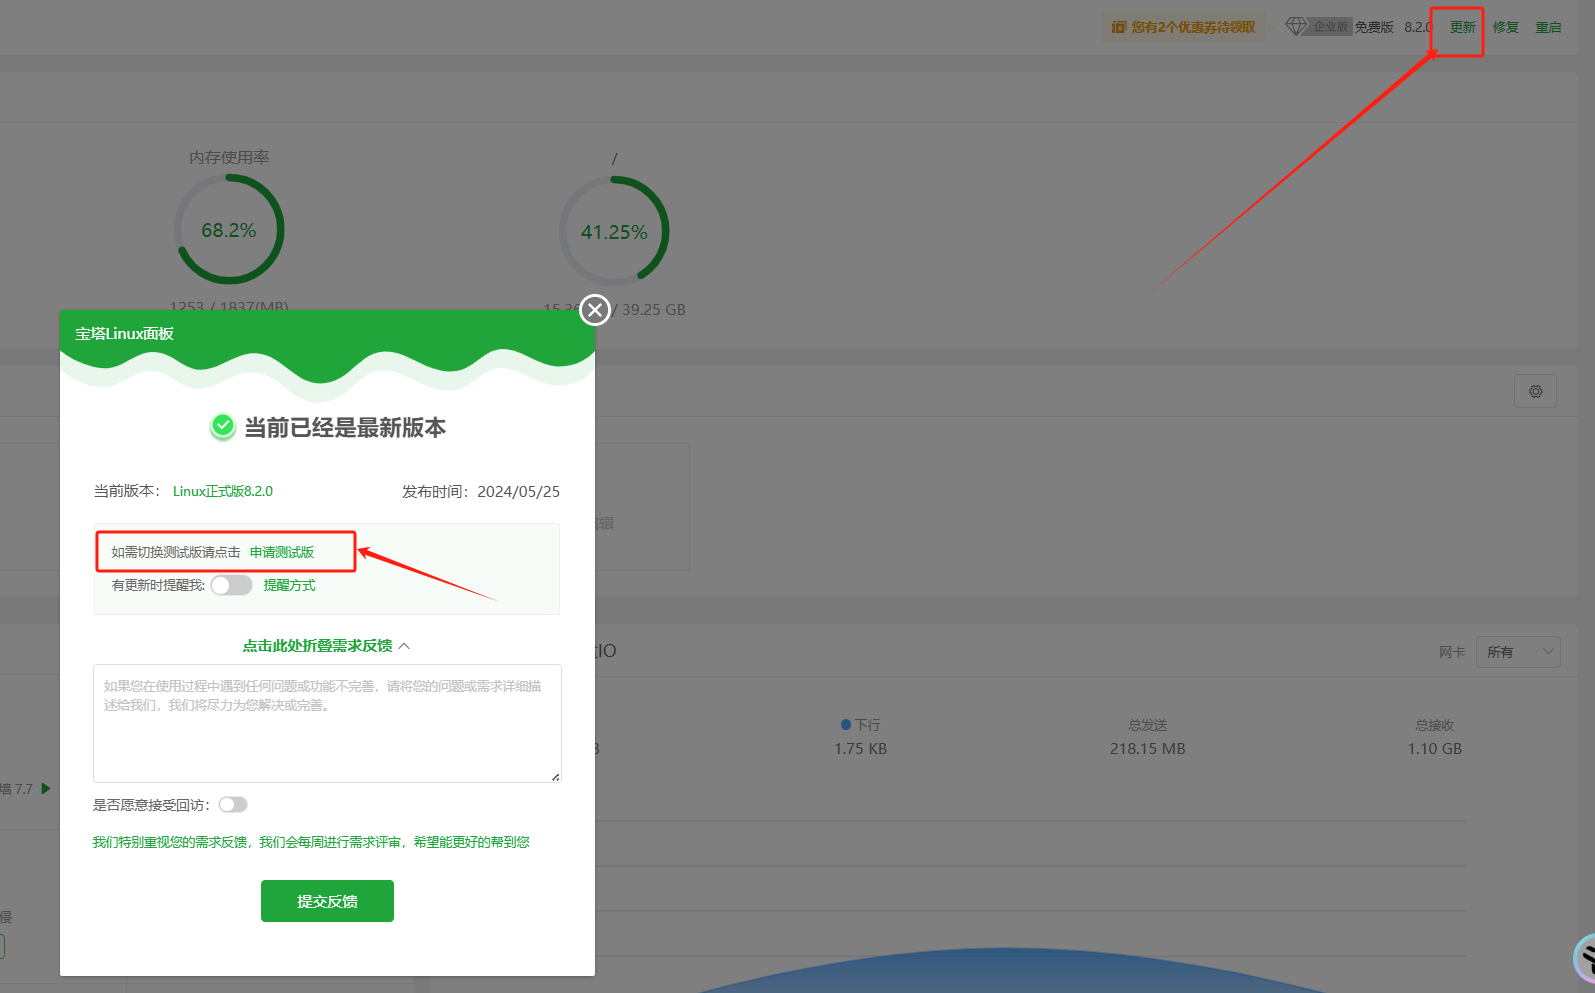Click the 修复 link in top bar
This screenshot has width=1595, height=993.
coord(1505,27)
